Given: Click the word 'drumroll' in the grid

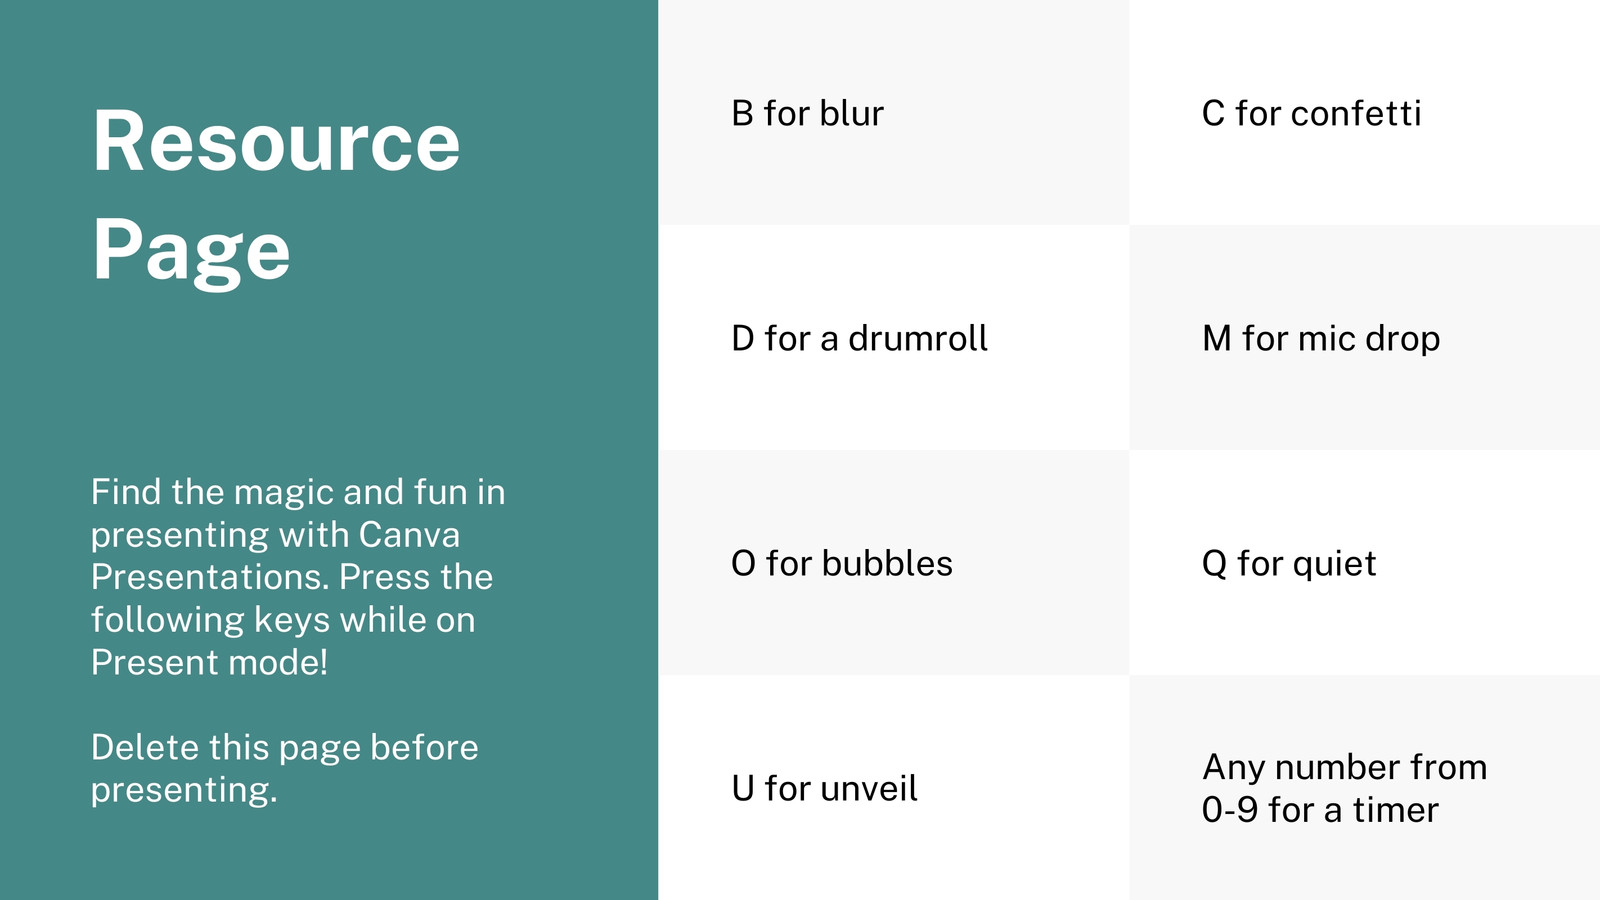Looking at the screenshot, I should pos(918,338).
